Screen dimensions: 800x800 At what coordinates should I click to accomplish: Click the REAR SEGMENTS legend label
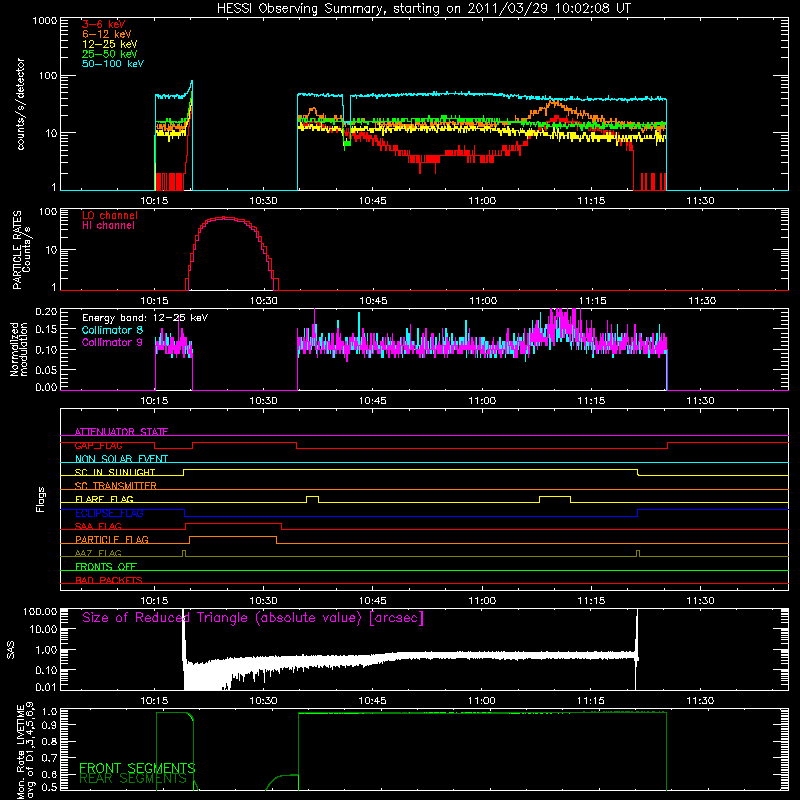pos(133,779)
